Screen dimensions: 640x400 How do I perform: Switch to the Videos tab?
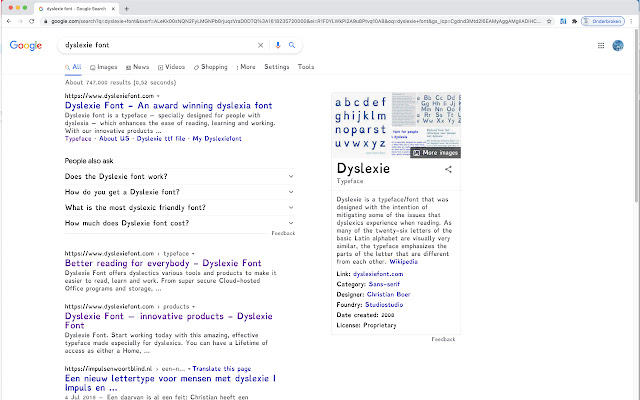click(171, 67)
